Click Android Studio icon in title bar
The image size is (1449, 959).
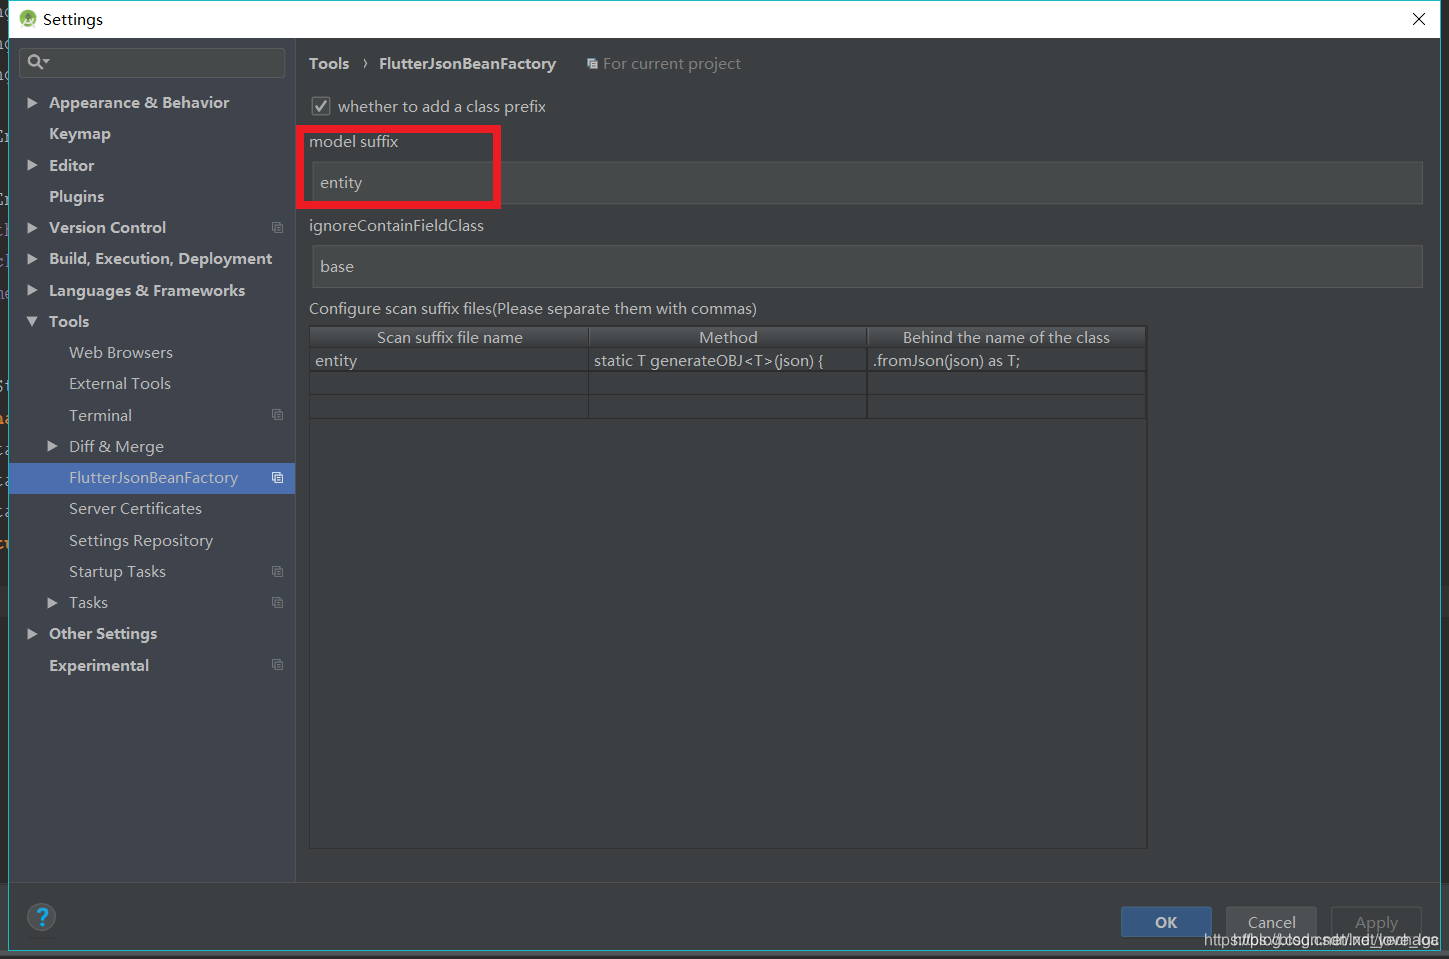(27, 19)
